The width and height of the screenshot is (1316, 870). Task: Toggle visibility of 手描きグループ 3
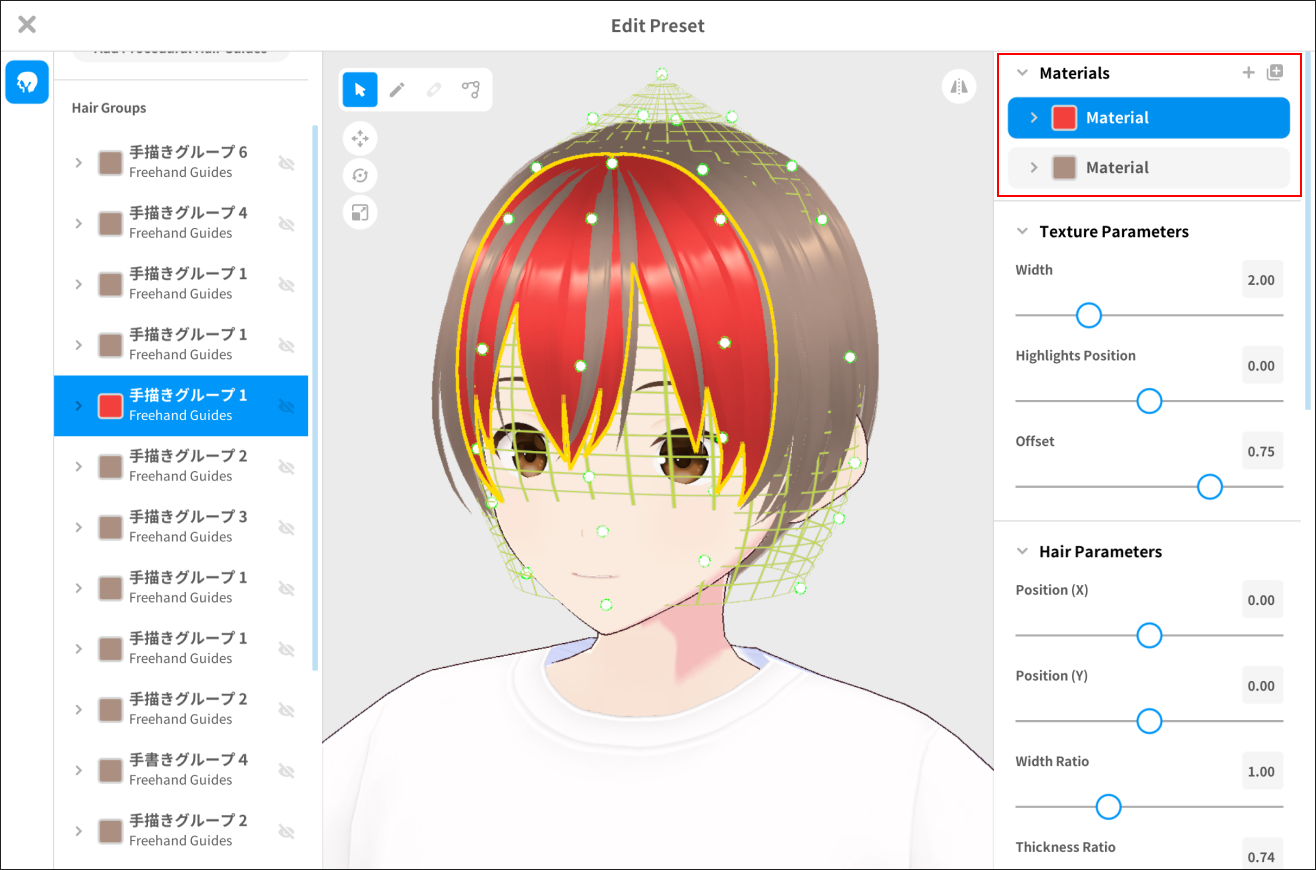[286, 527]
